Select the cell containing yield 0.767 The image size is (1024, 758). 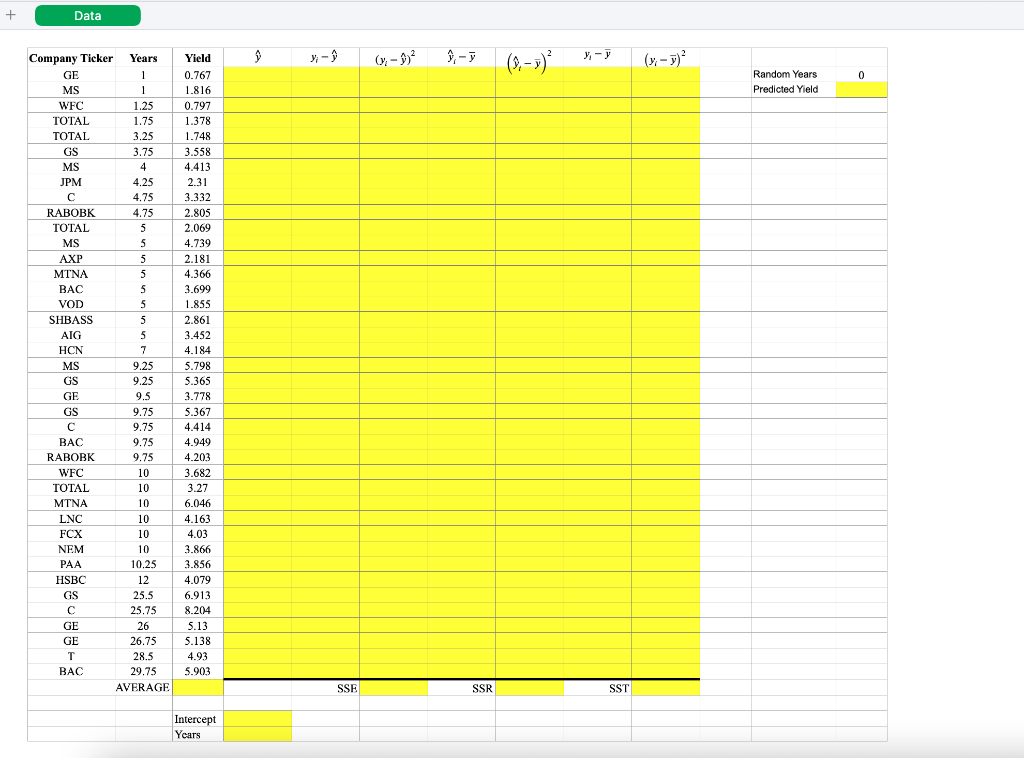click(196, 73)
